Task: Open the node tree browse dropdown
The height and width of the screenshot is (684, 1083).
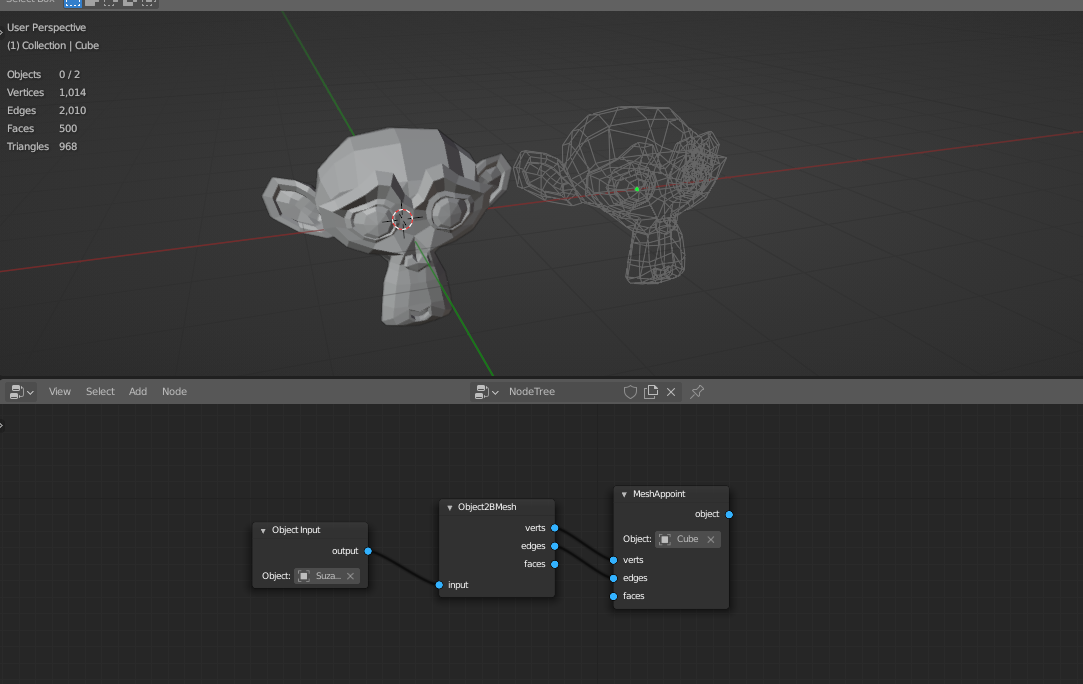Action: [x=487, y=392]
